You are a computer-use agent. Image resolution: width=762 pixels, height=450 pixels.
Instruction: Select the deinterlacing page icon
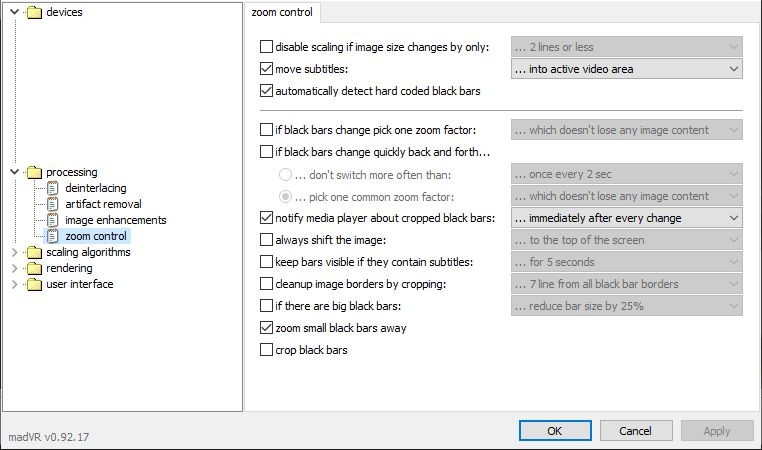pyautogui.click(x=52, y=188)
